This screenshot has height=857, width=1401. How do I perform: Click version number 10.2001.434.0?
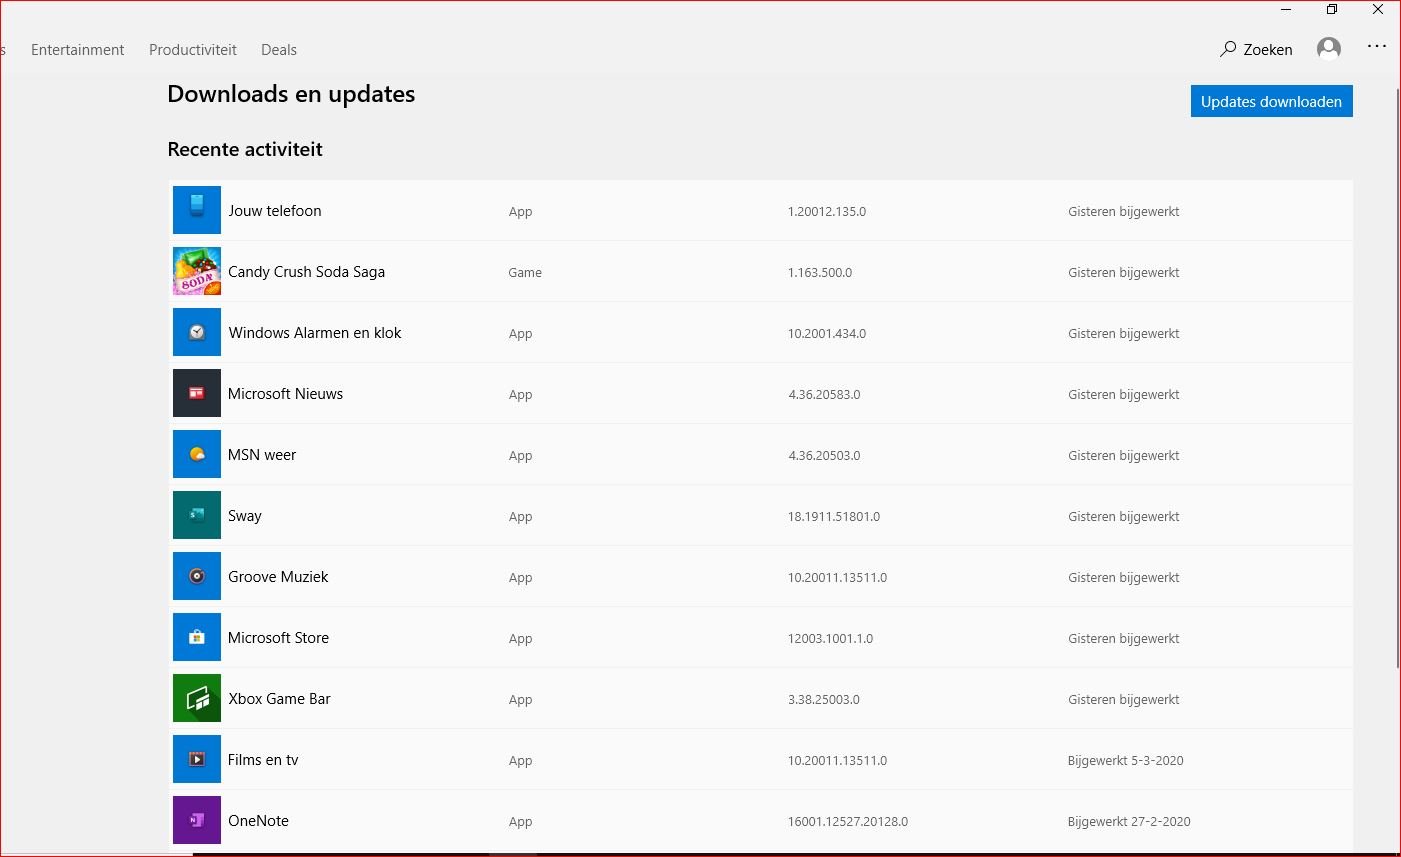point(827,334)
